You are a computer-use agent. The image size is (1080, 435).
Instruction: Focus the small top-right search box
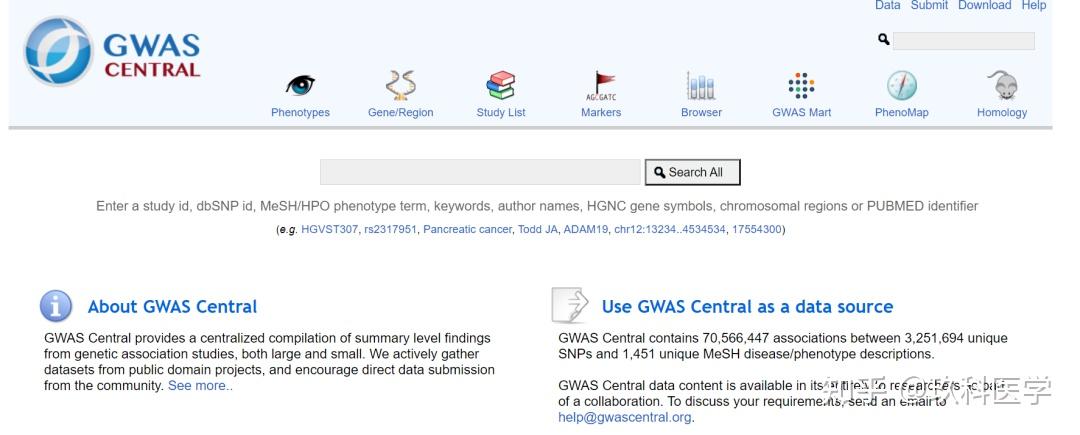coord(964,41)
